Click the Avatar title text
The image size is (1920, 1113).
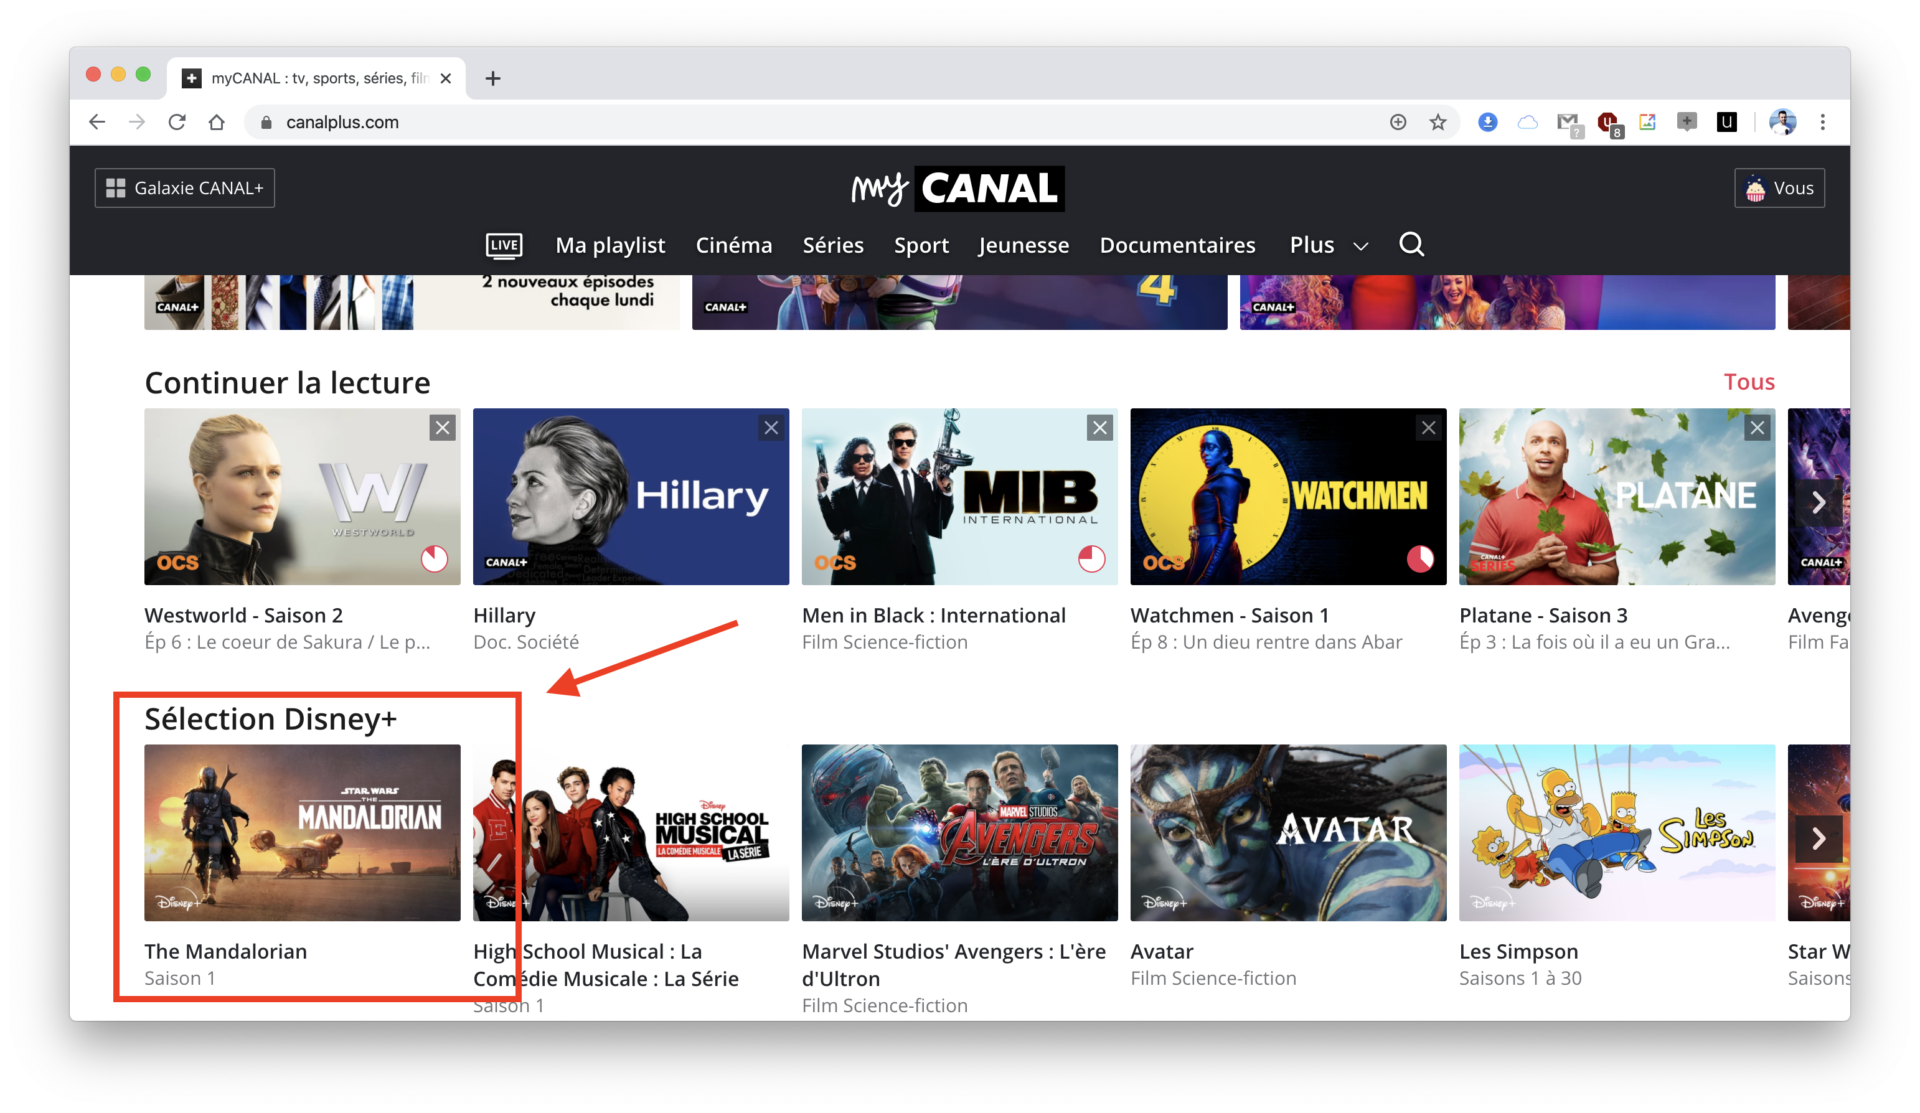pos(1161,951)
